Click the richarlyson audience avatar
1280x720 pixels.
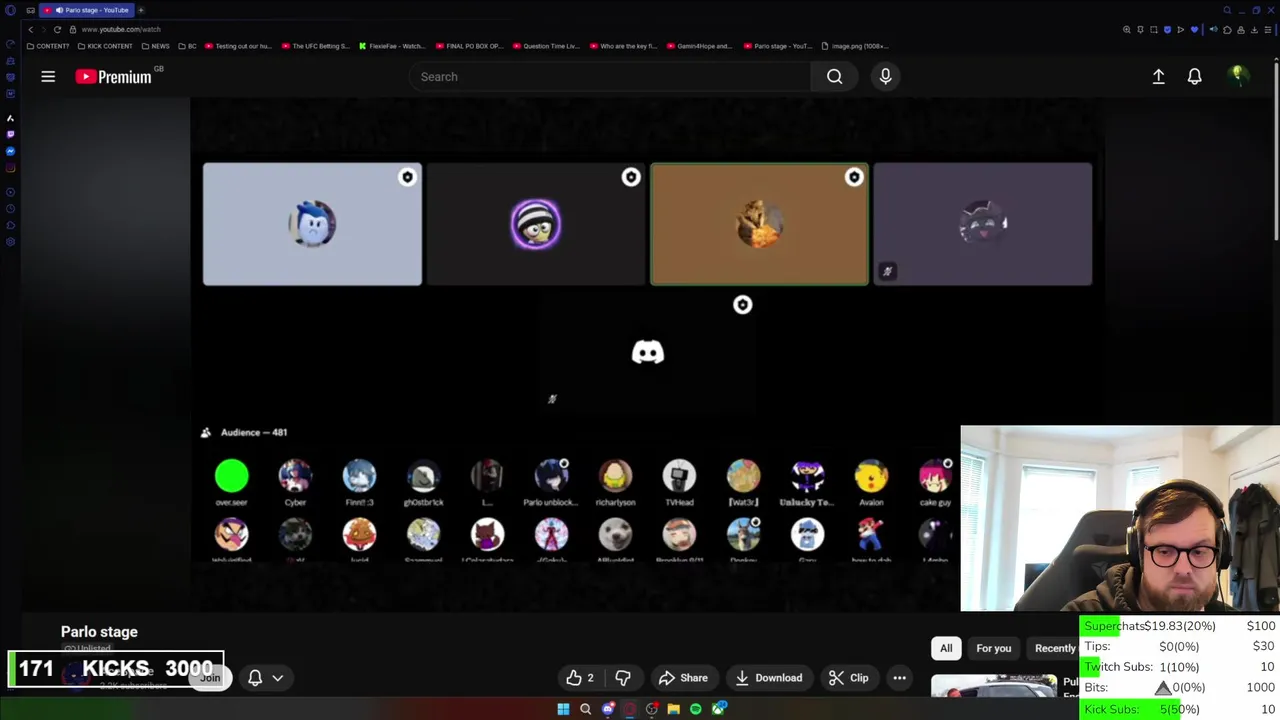(x=615, y=476)
